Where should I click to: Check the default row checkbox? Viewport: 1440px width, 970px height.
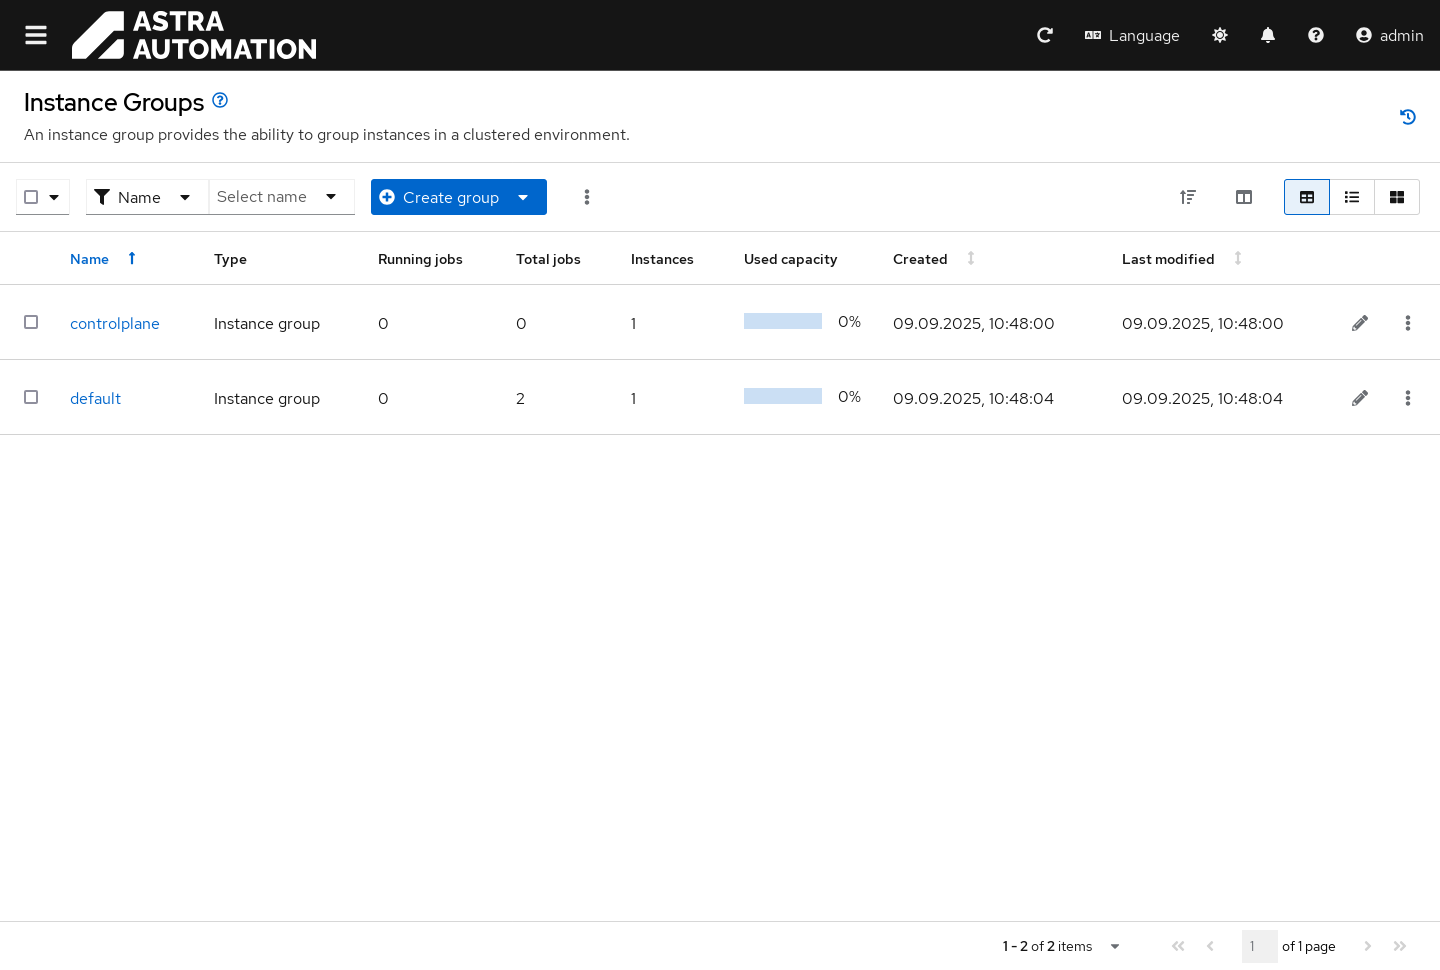pos(31,397)
